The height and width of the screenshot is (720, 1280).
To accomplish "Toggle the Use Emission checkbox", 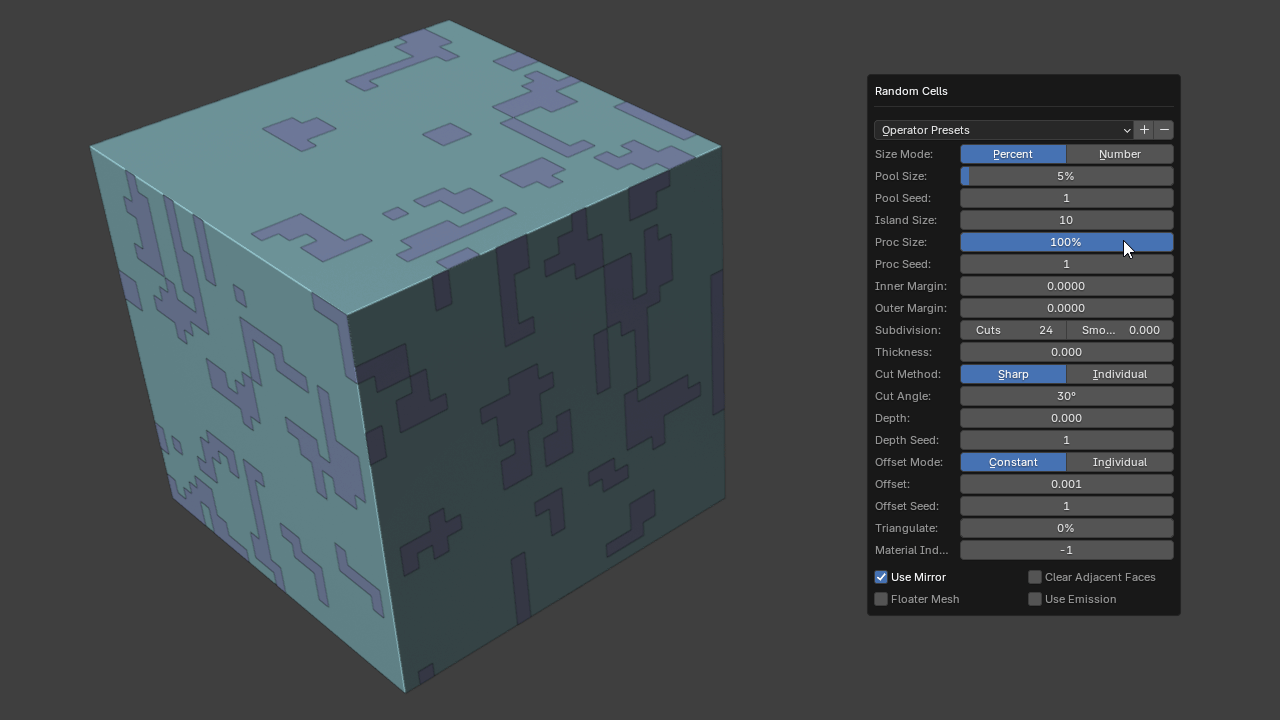I will click(x=1035, y=599).
